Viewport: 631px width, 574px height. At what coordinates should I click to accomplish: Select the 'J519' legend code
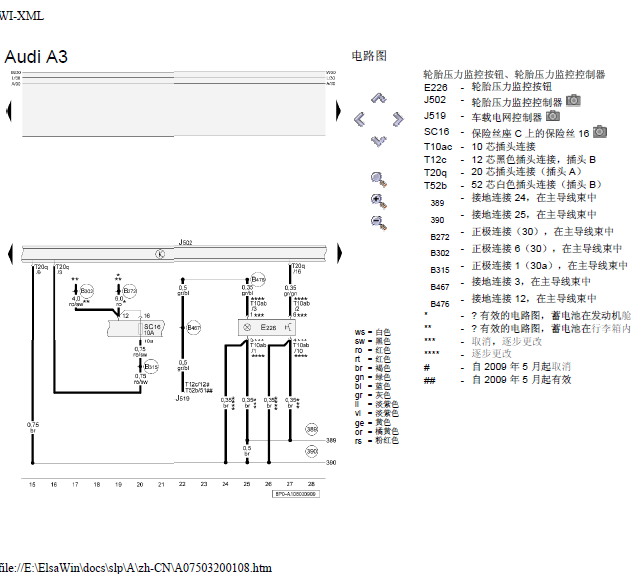tap(435, 116)
